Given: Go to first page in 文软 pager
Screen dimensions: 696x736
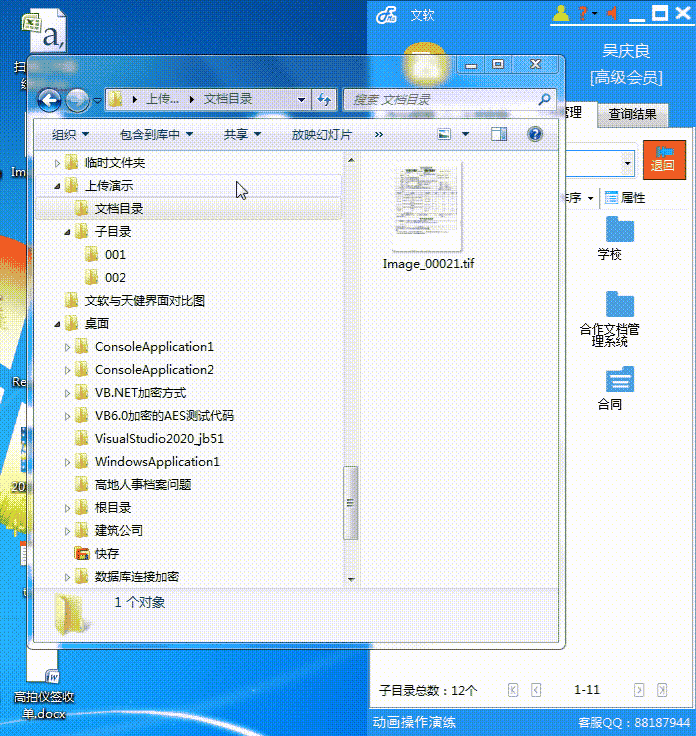Looking at the screenshot, I should tap(513, 690).
